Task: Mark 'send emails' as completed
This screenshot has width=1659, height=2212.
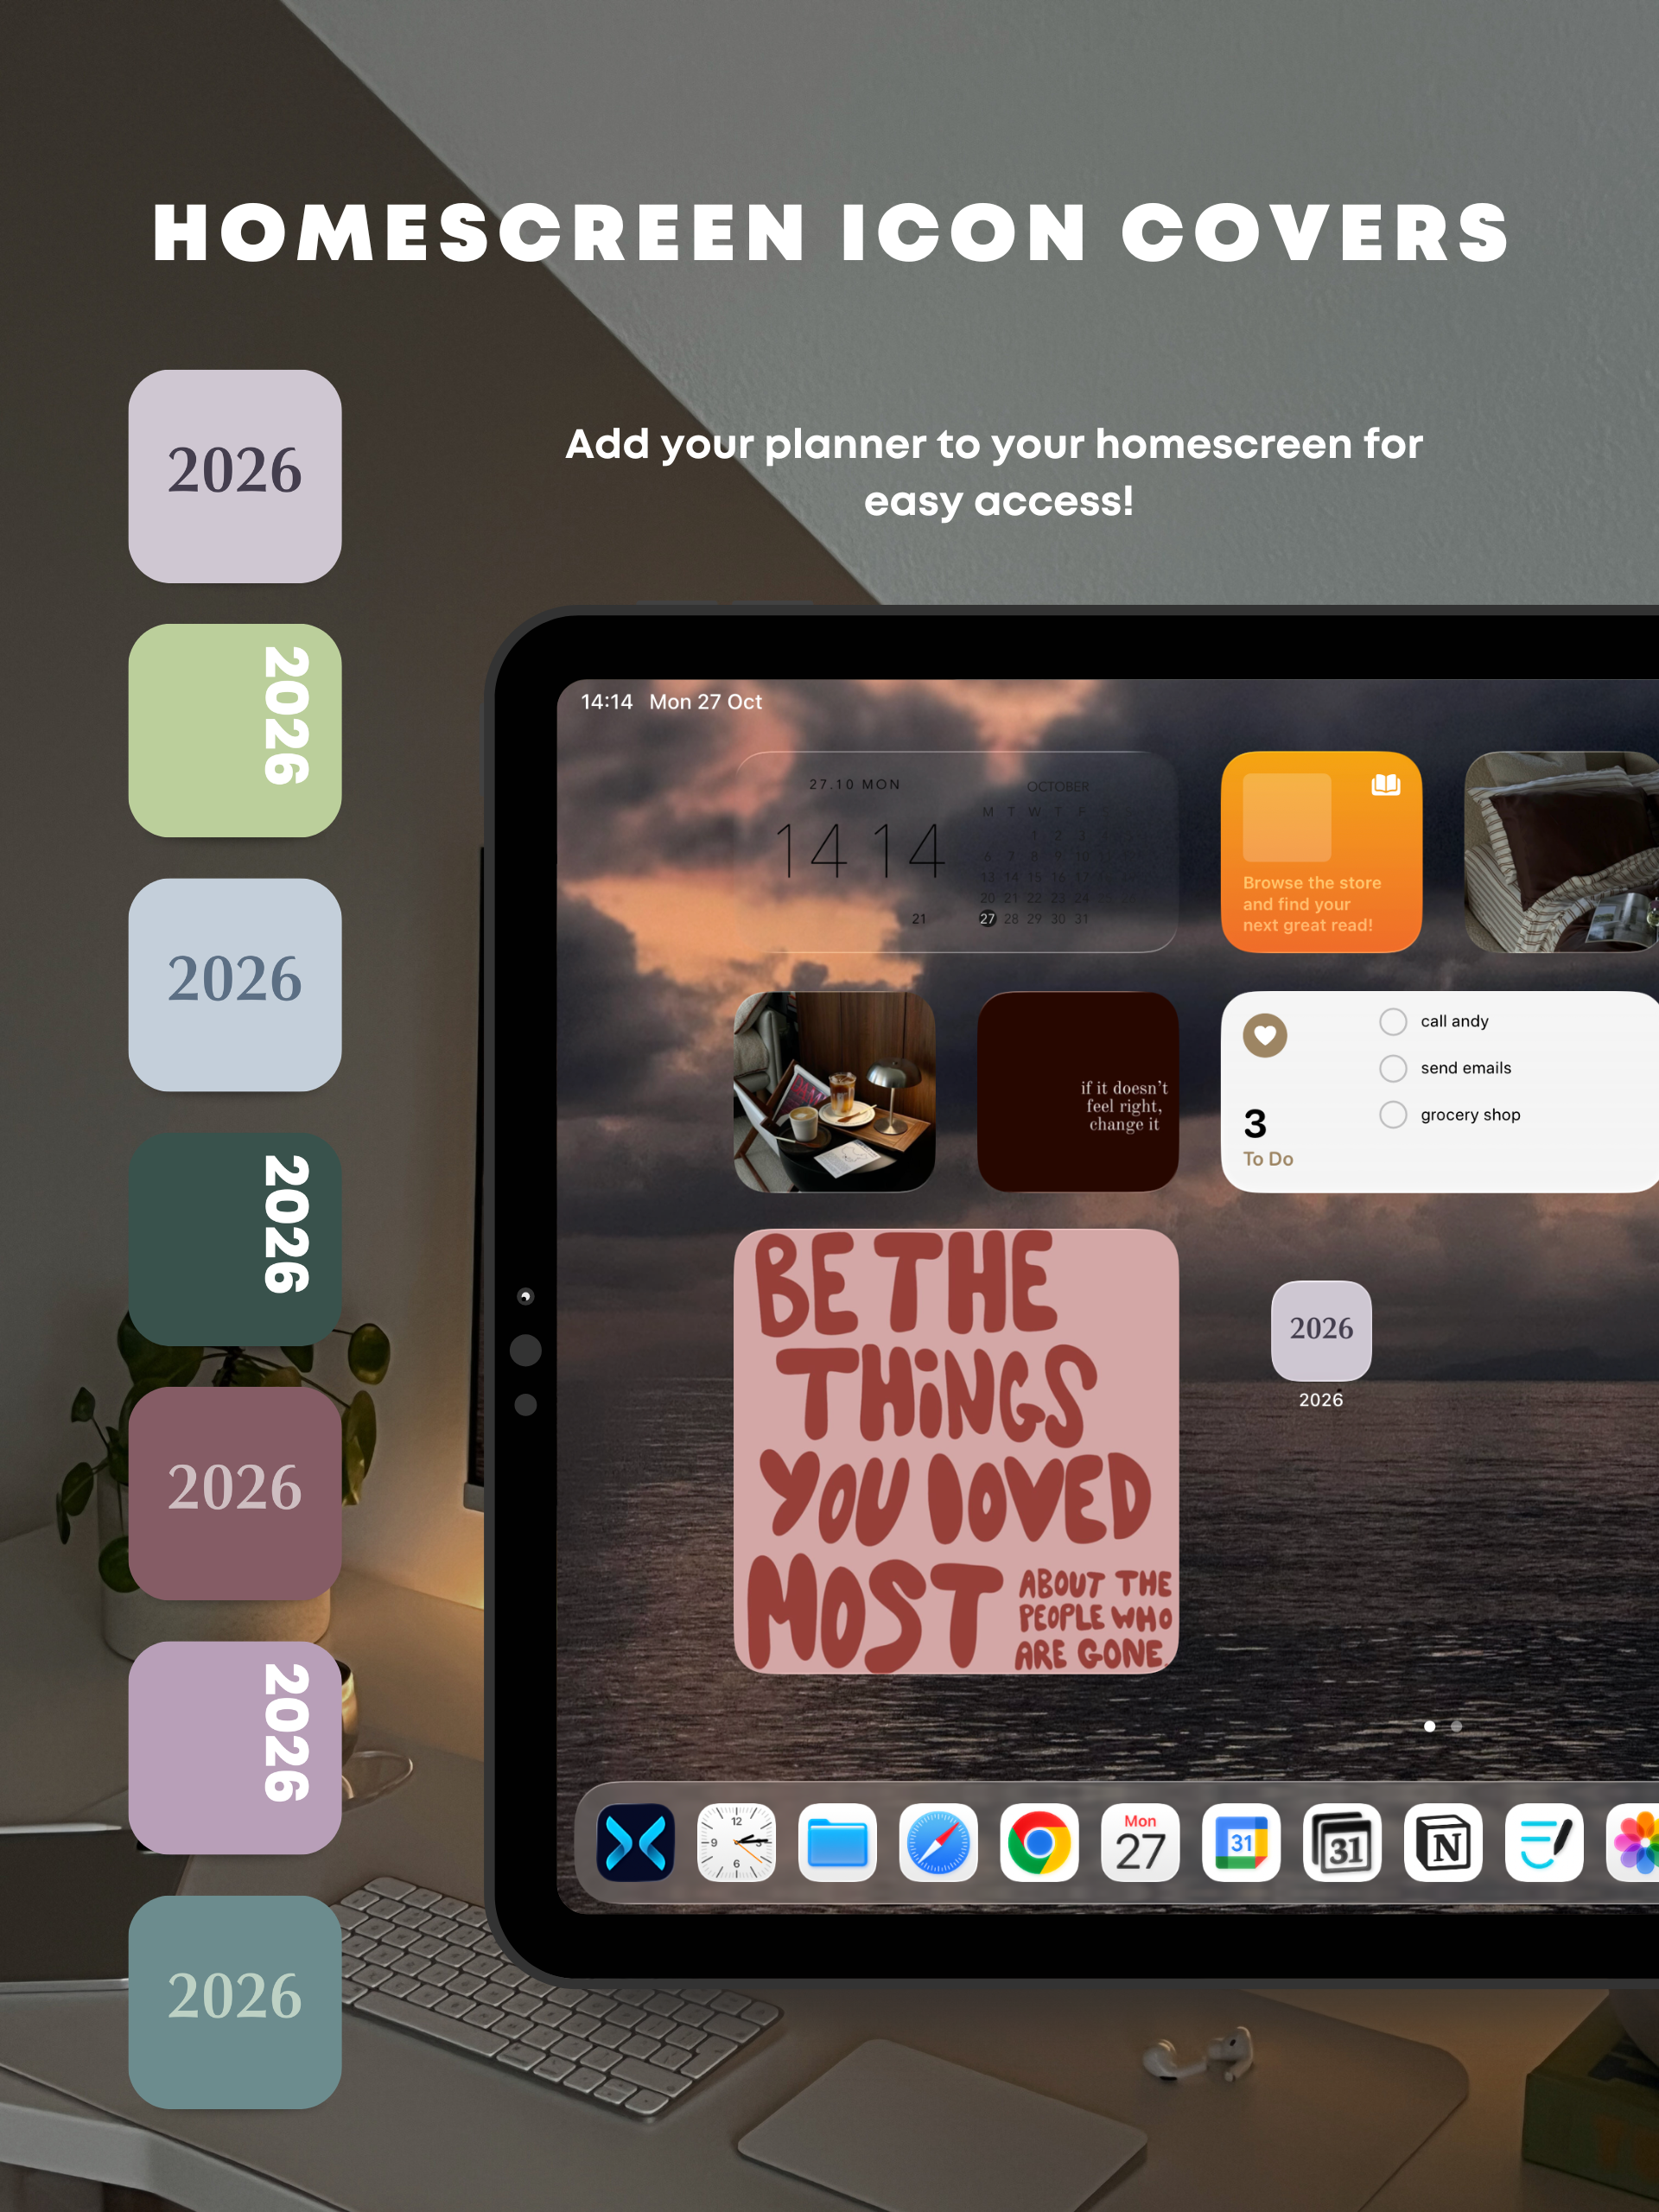Action: pyautogui.click(x=1393, y=1068)
